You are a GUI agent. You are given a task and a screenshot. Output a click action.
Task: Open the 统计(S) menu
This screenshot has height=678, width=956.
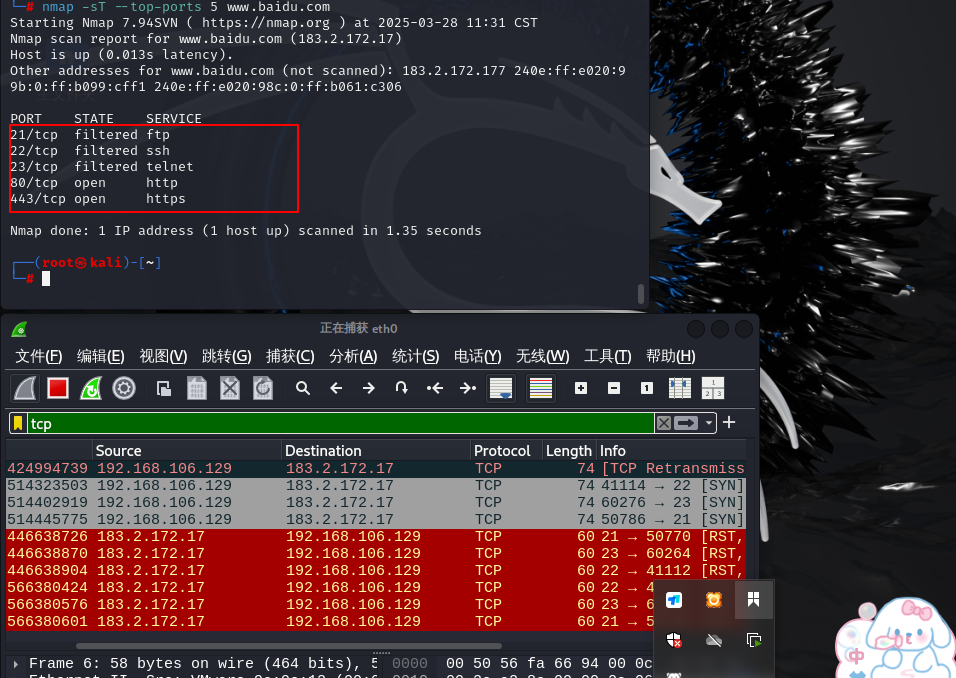[415, 356]
